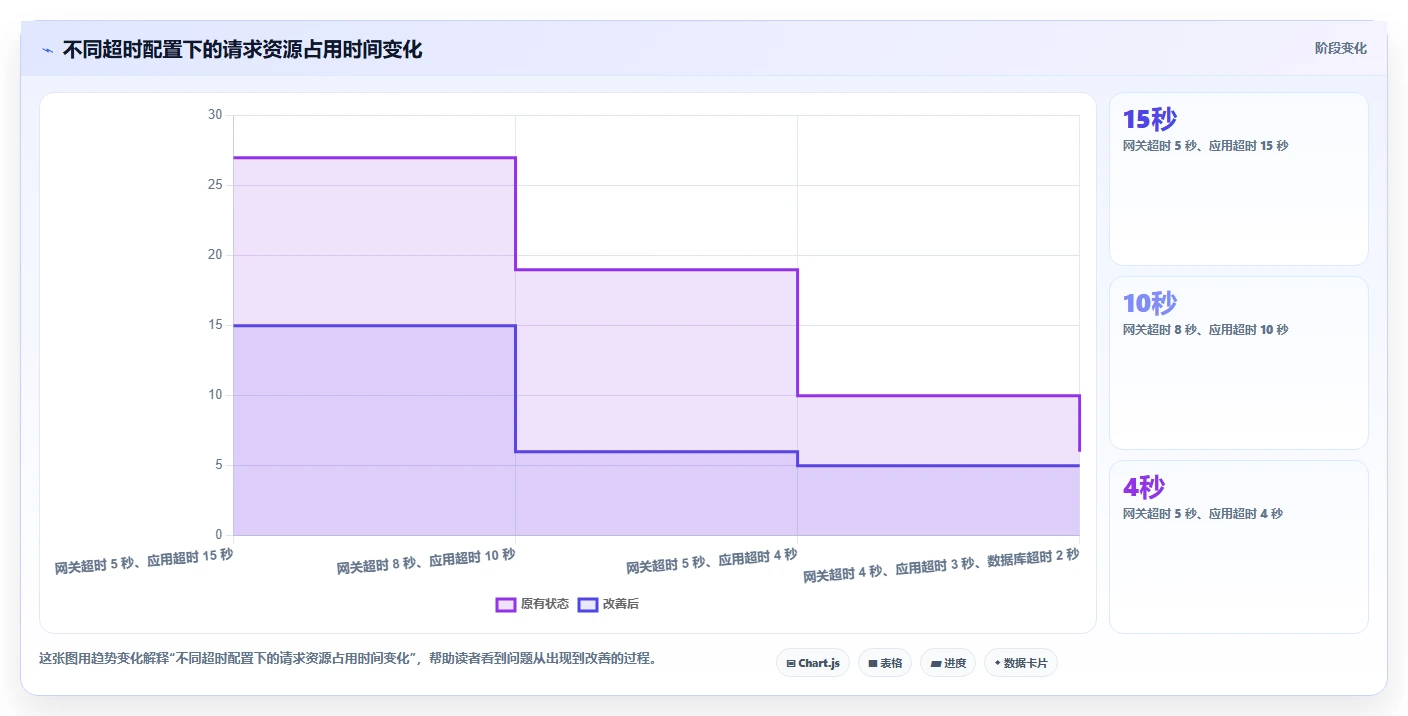Click the blue 改善后 legend swatch
The width and height of the screenshot is (1408, 716).
588,604
